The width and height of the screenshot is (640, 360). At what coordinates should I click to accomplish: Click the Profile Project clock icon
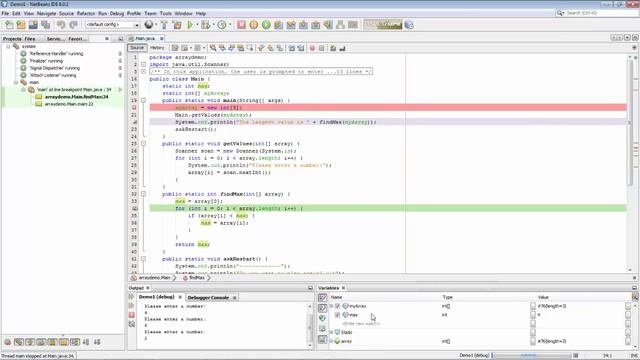coord(222,25)
